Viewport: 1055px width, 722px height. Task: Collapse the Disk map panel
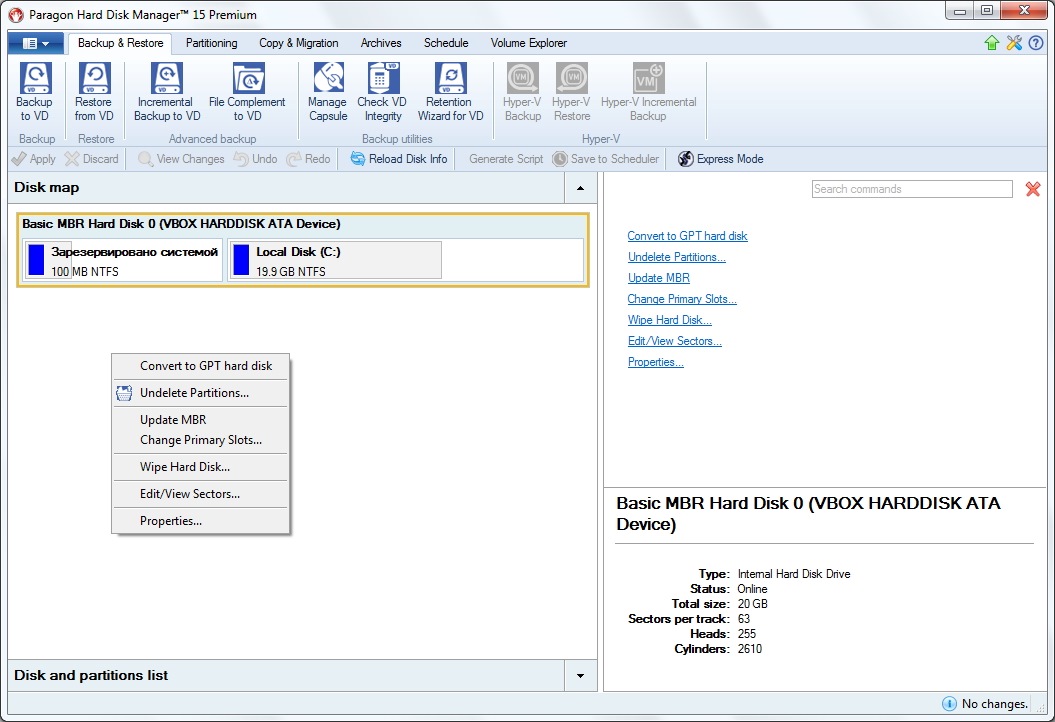click(x=580, y=188)
